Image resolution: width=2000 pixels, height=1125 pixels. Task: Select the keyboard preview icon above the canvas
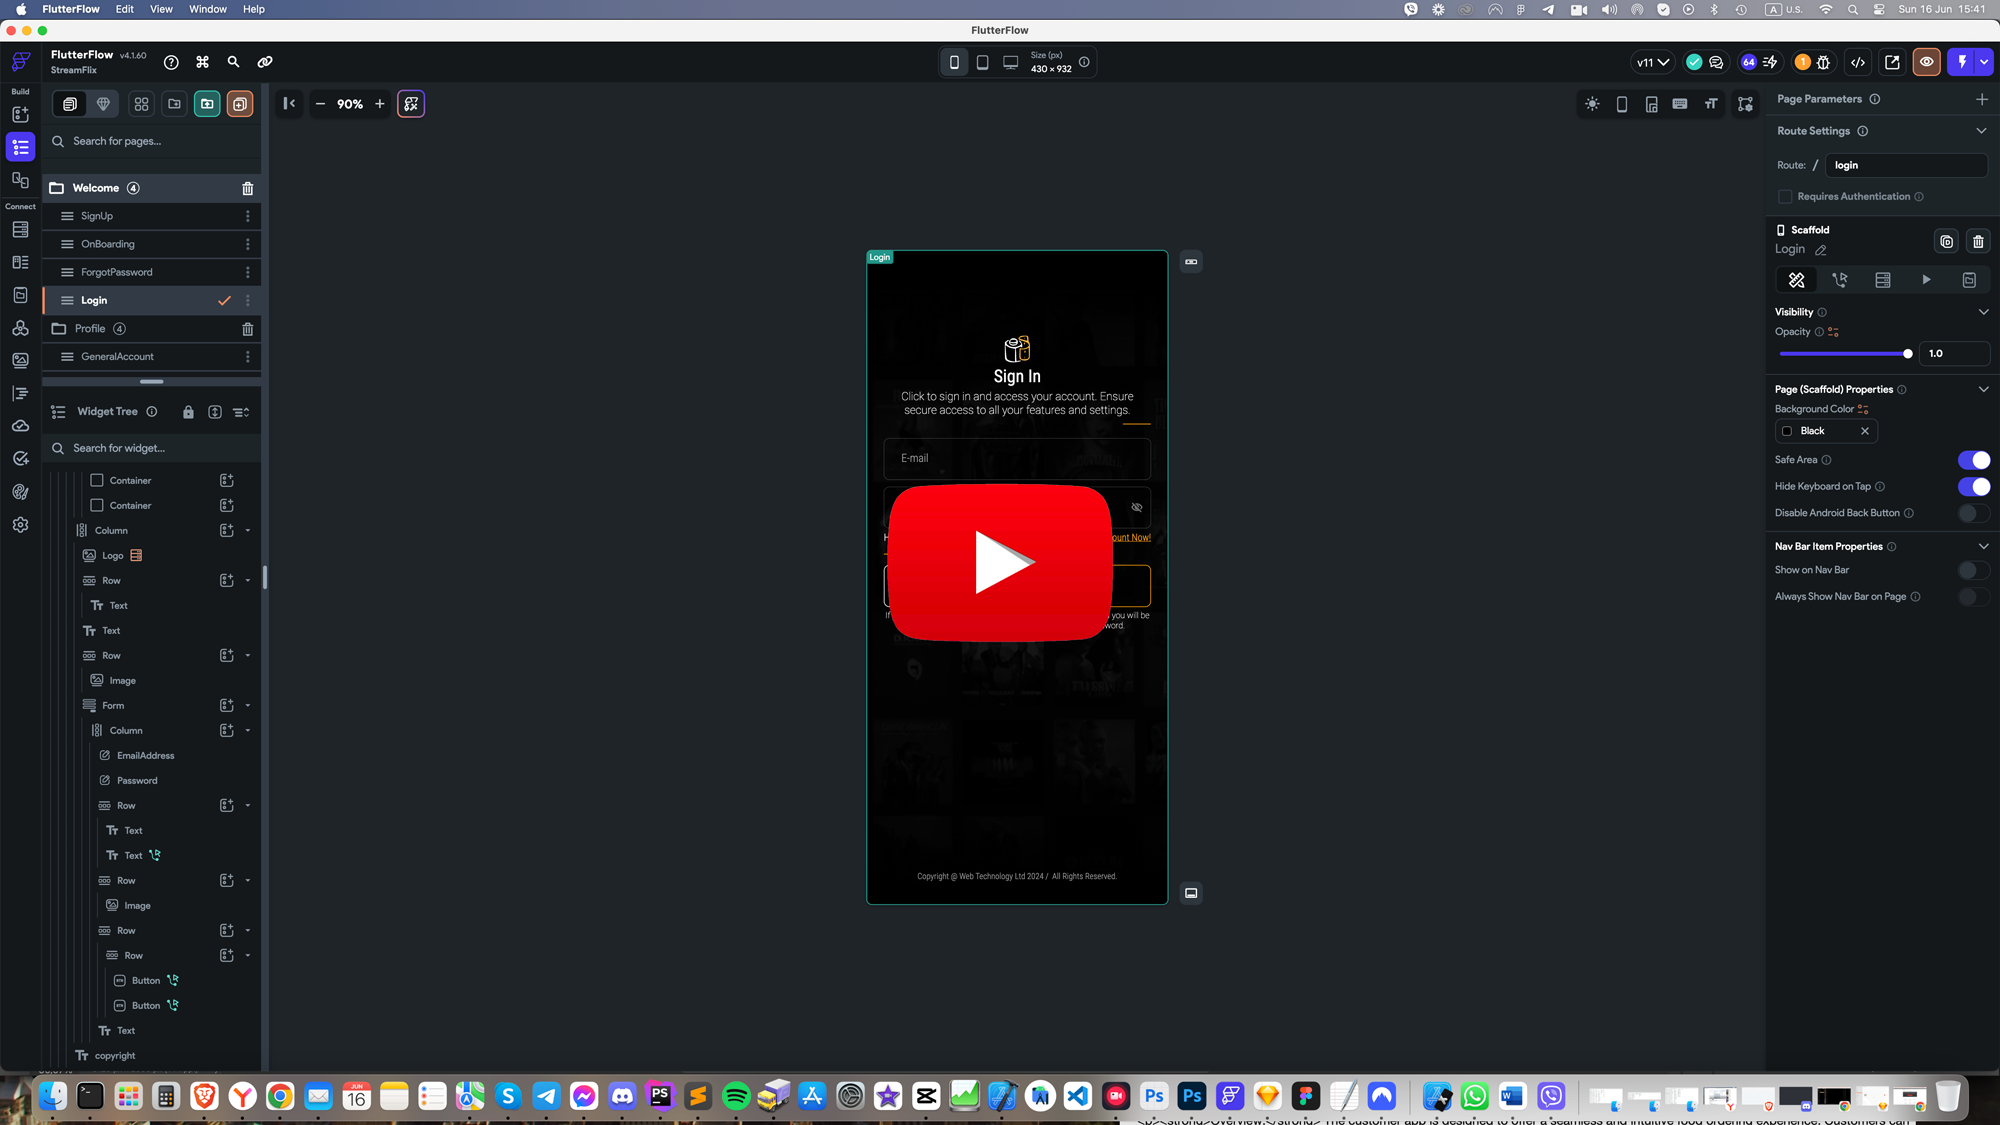click(x=1680, y=103)
